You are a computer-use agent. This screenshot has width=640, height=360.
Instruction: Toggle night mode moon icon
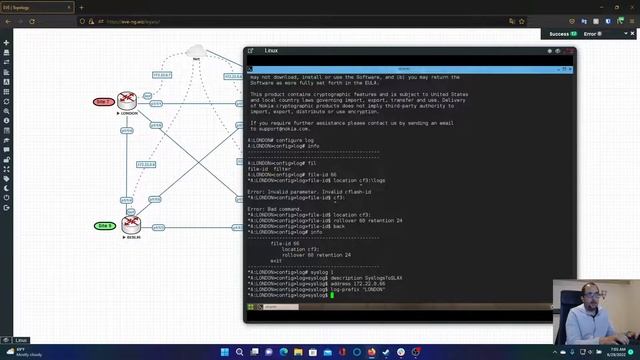6,188
